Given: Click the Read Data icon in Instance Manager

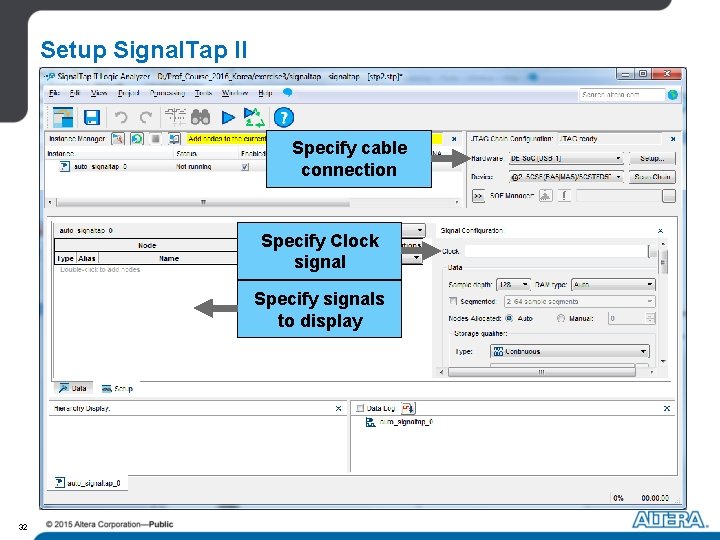Looking at the screenshot, I should tap(174, 138).
